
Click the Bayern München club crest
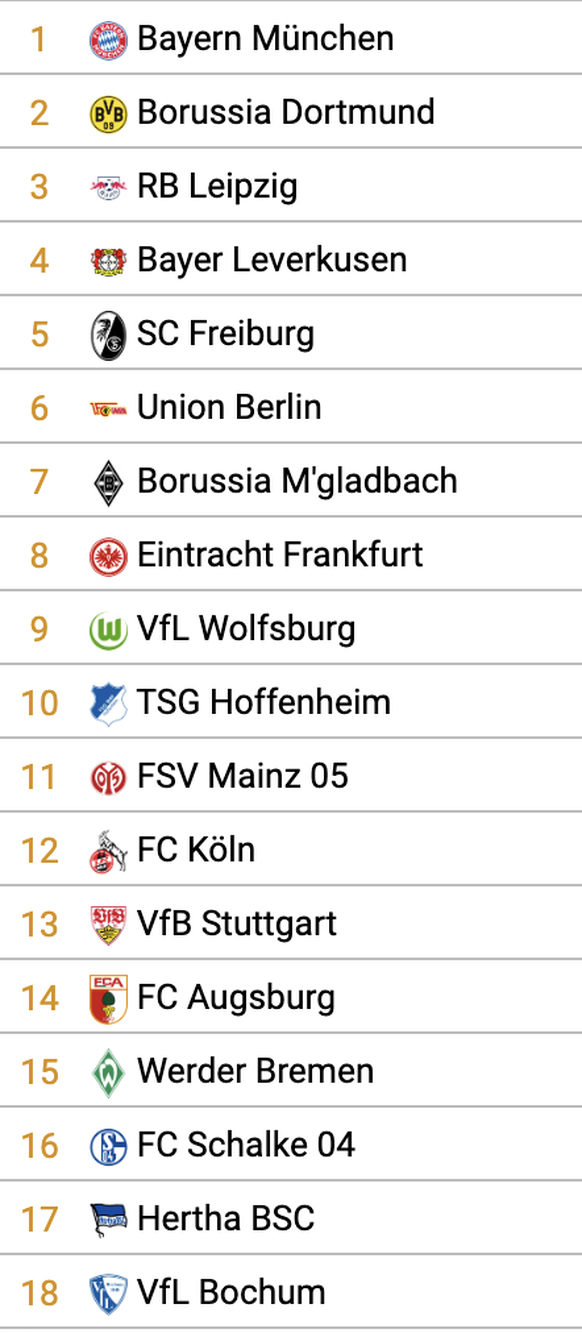[108, 40]
